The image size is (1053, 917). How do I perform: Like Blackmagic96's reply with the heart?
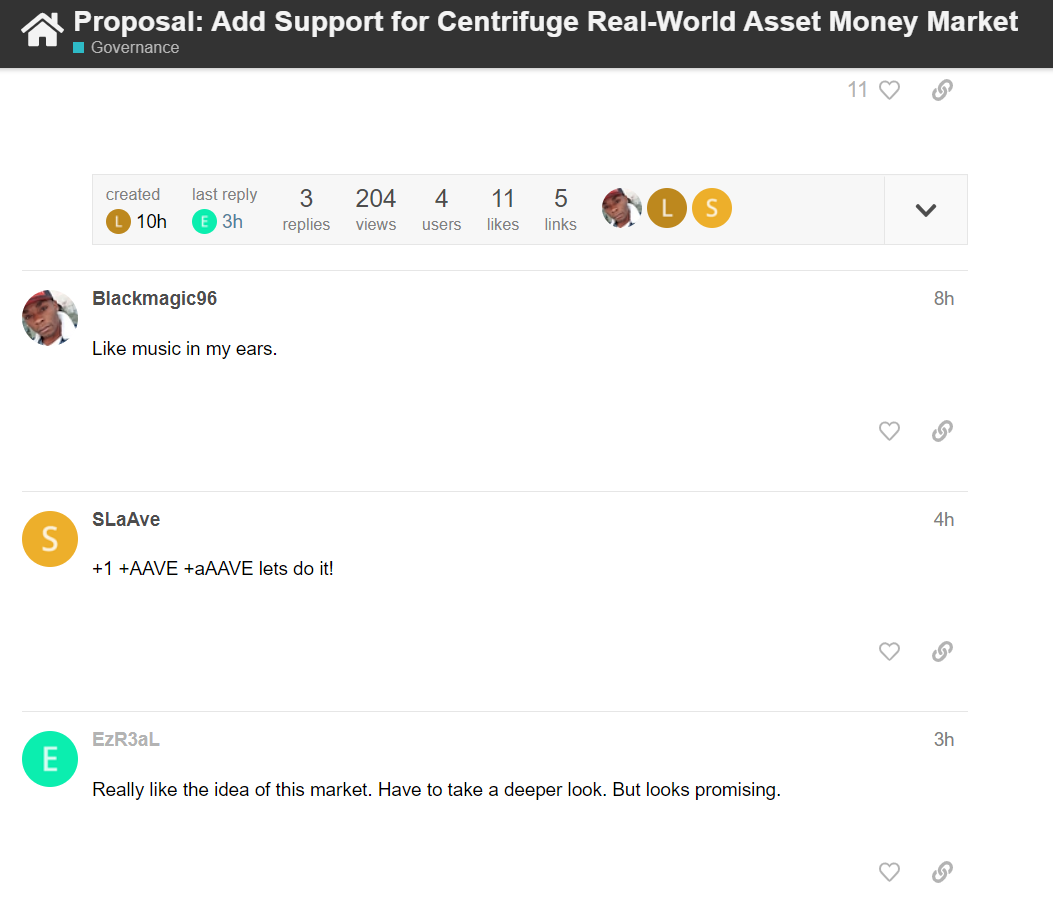[x=889, y=431]
